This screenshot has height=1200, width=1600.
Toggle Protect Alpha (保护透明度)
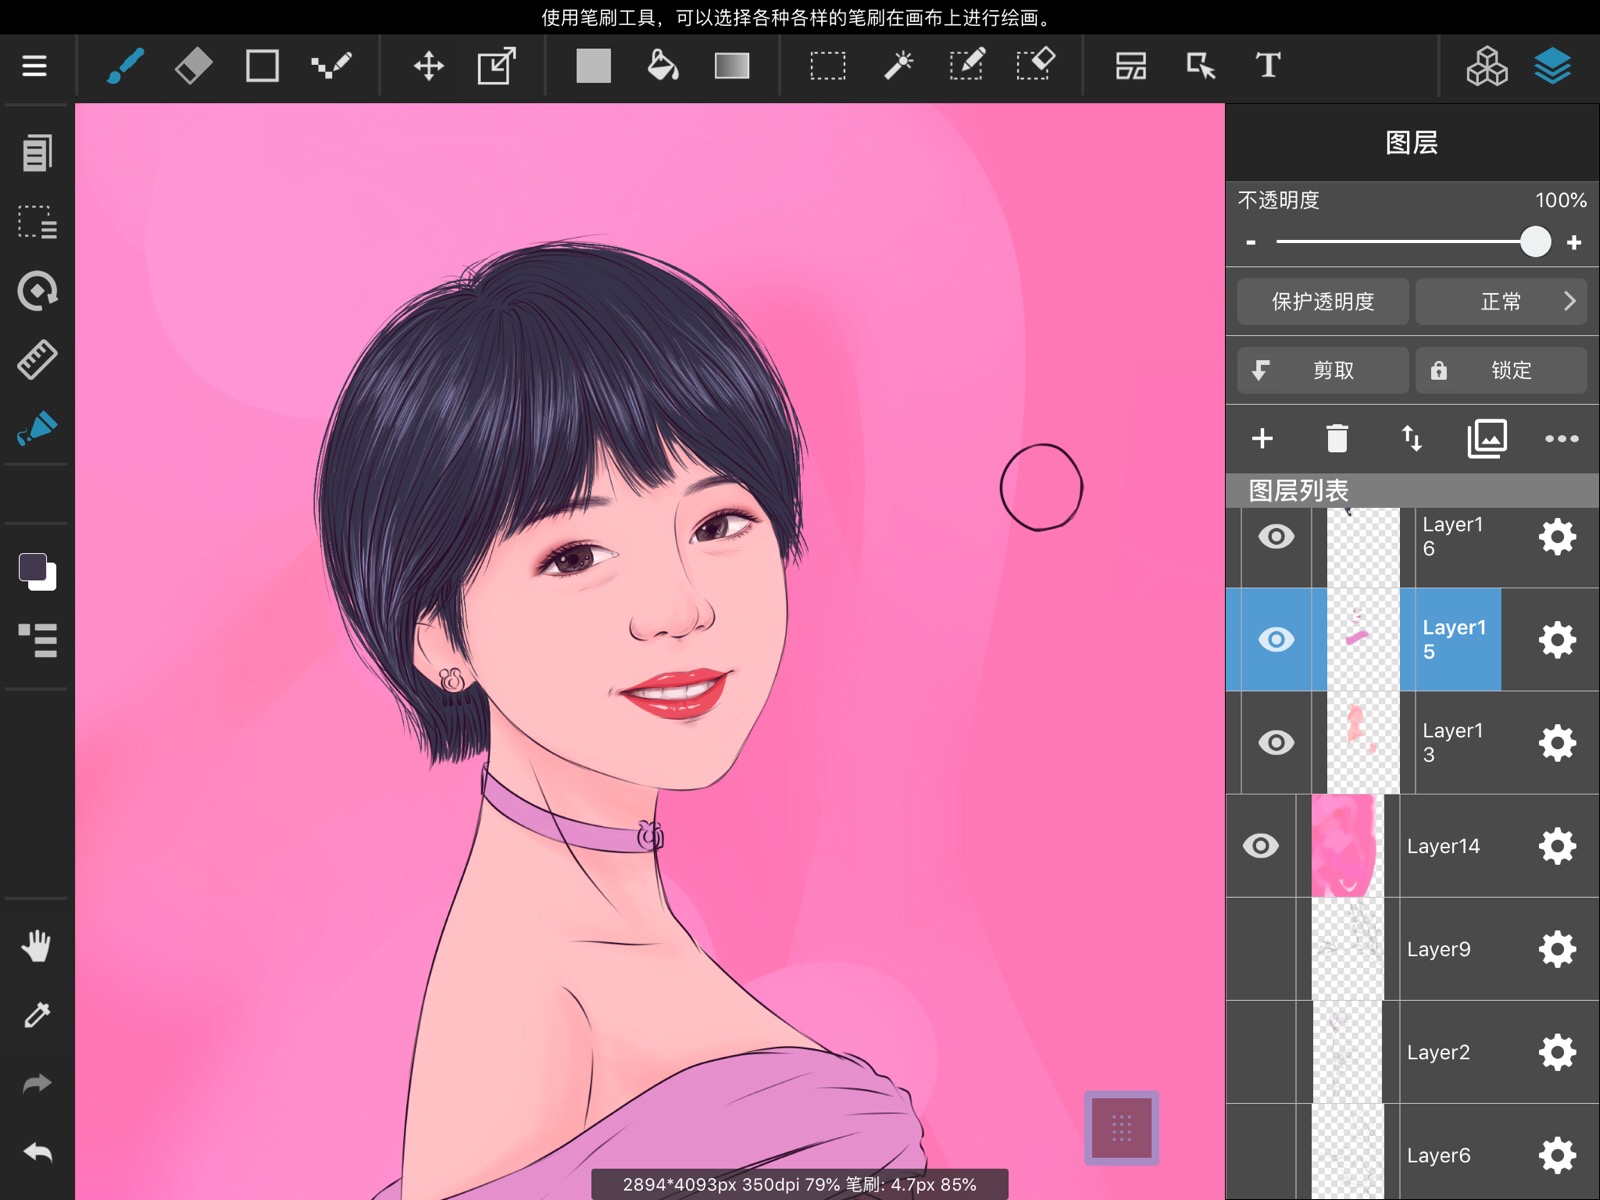click(1323, 301)
